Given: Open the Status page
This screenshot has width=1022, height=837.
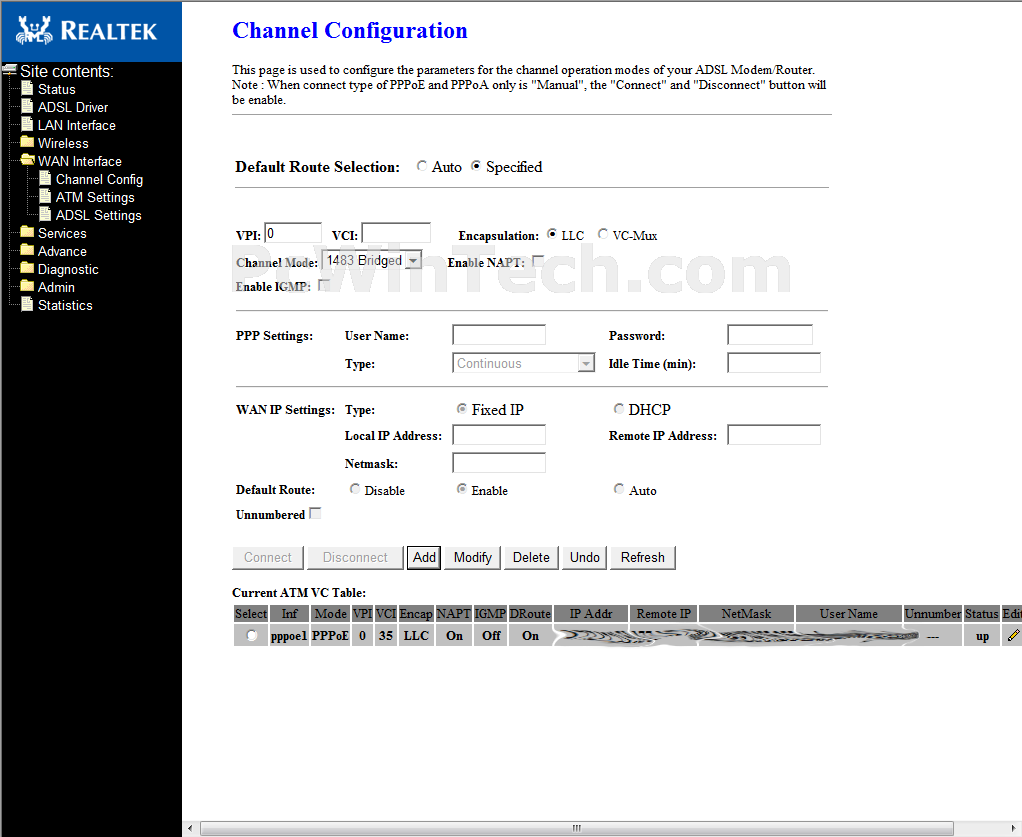Looking at the screenshot, I should 57,89.
